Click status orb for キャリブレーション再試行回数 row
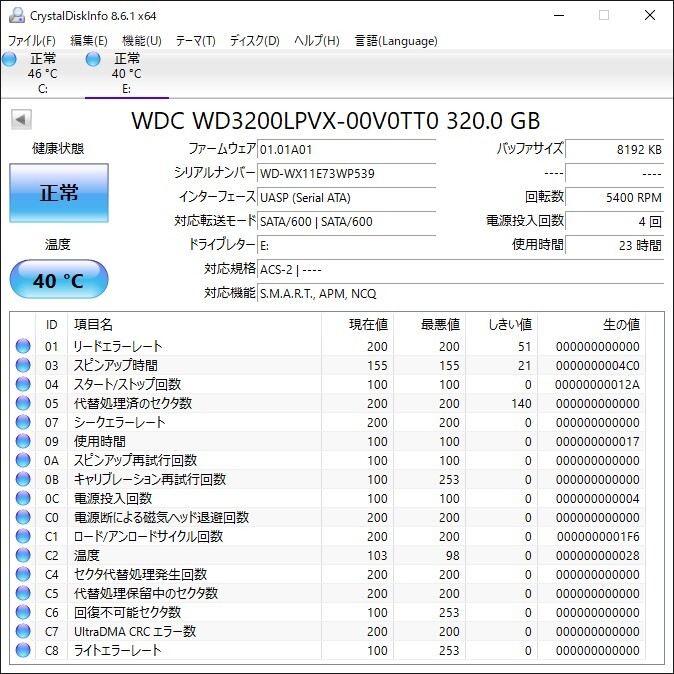Screen dimensions: 674x674 click(x=23, y=479)
